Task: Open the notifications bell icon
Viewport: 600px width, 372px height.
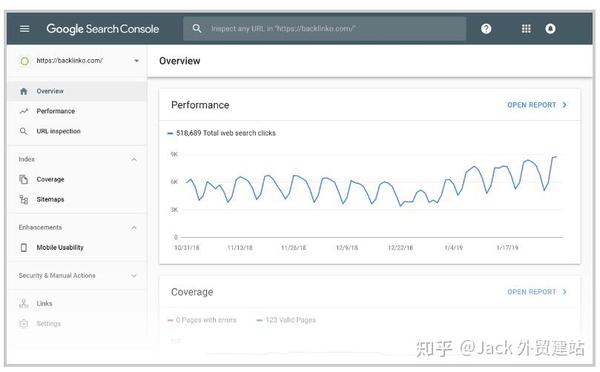Action: point(550,29)
